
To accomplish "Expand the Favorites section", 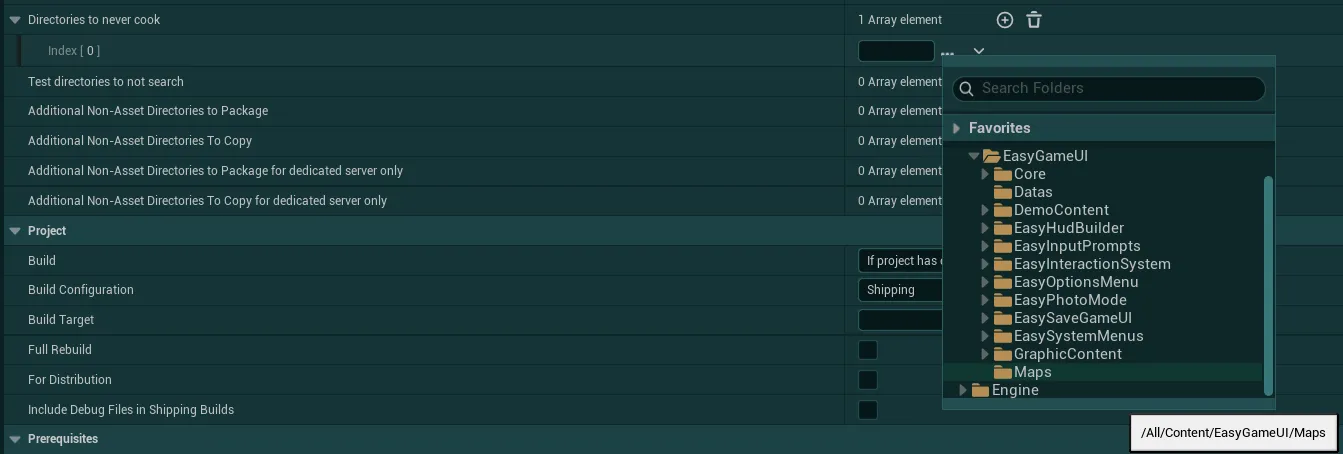I will (x=957, y=128).
